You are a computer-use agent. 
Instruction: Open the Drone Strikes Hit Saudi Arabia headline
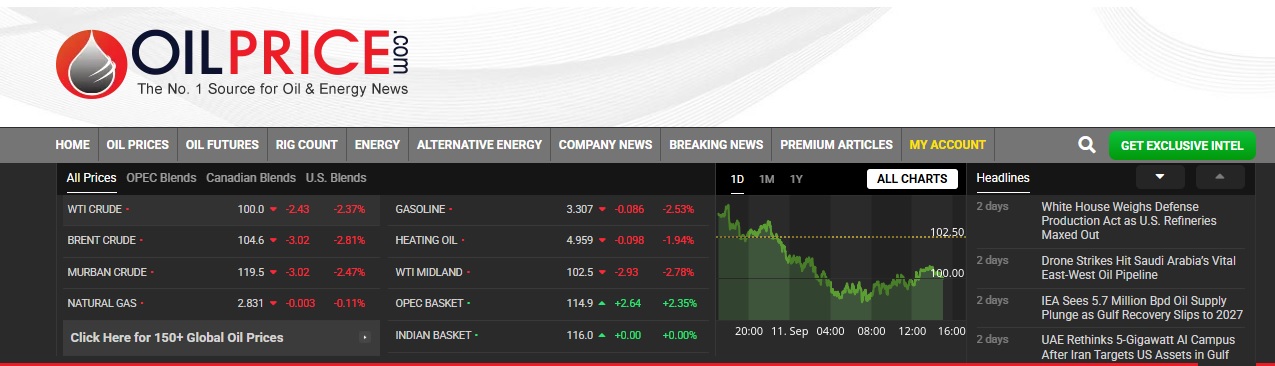coord(1138,267)
